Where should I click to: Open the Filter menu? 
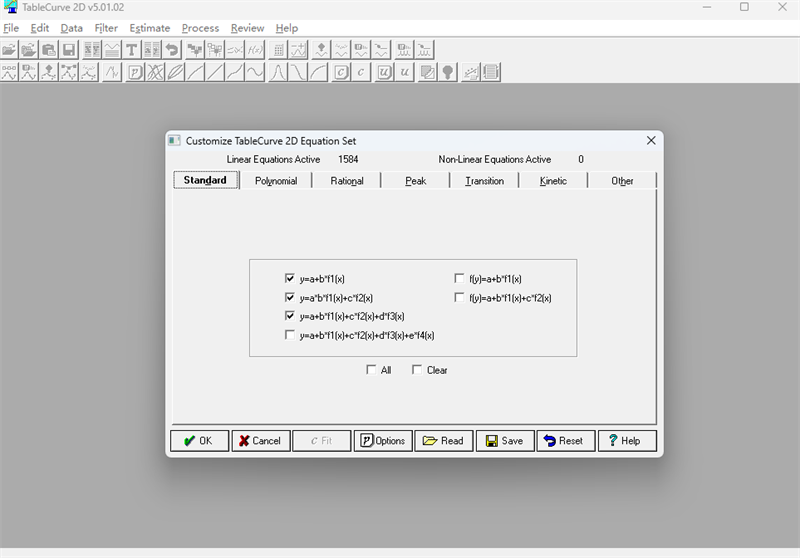click(106, 28)
